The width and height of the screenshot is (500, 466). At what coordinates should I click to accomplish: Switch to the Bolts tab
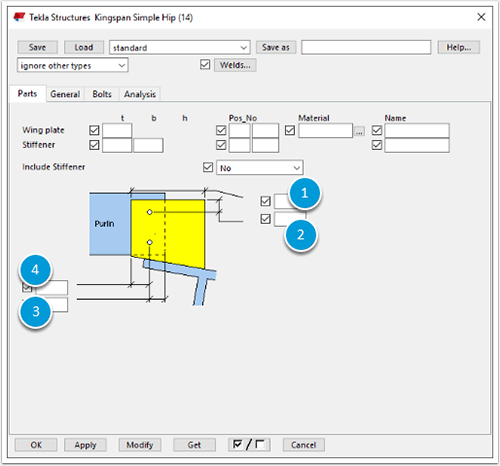pyautogui.click(x=102, y=94)
